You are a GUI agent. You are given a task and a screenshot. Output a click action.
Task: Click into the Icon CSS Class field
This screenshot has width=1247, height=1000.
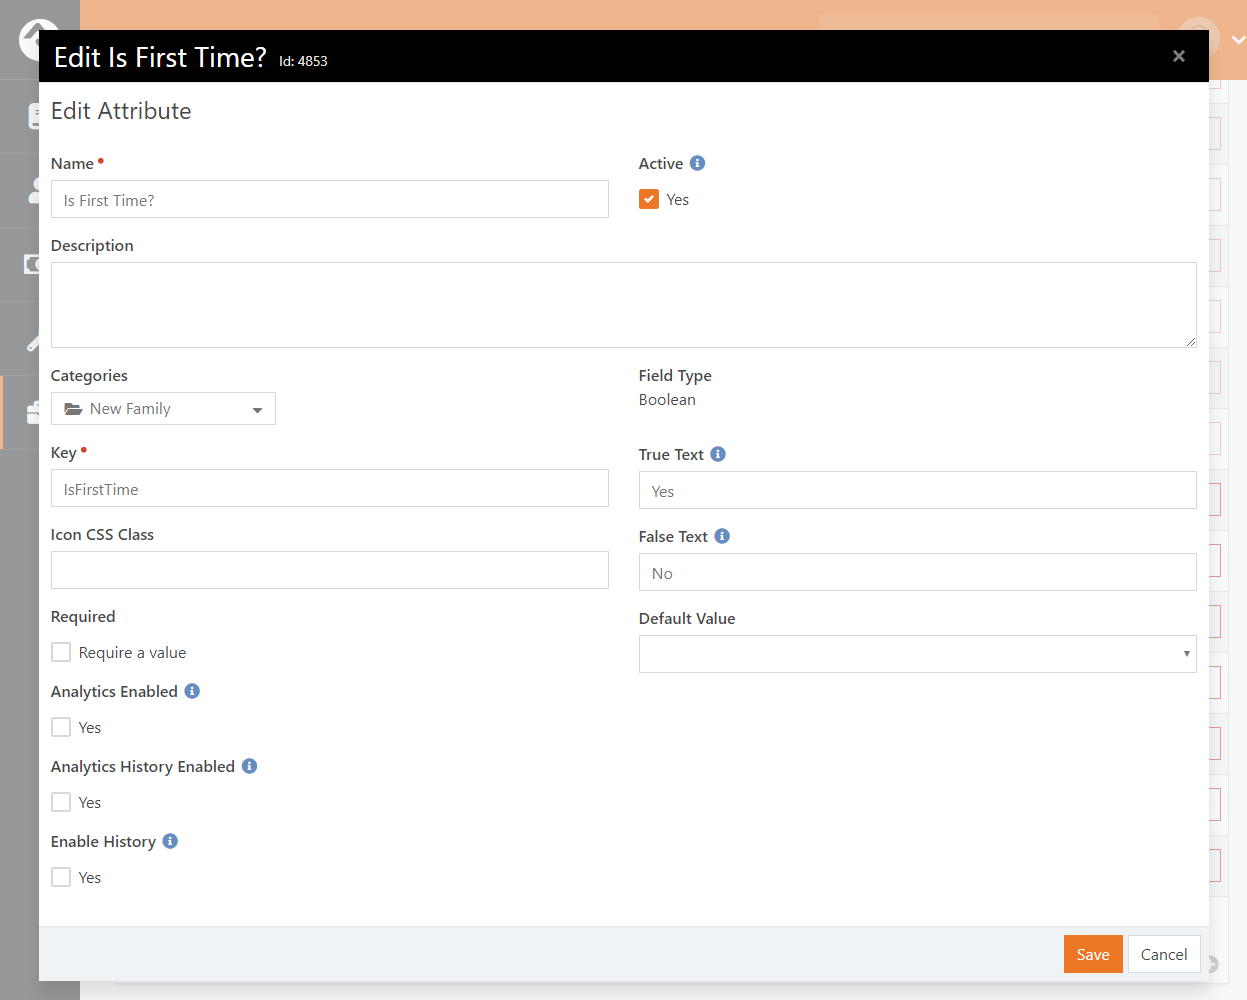pos(329,570)
